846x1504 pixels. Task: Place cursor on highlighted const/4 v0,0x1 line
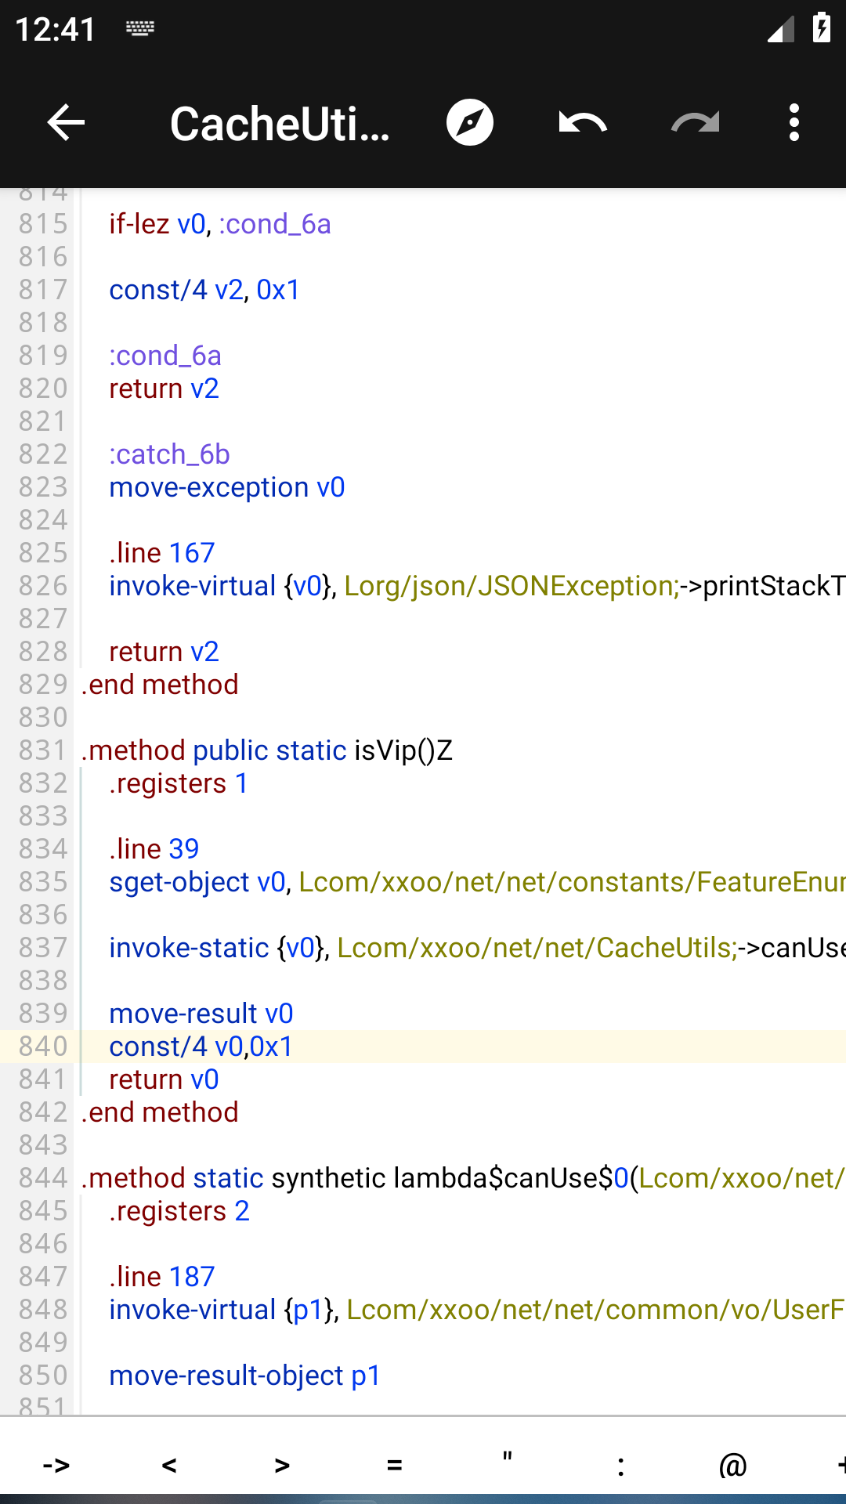pyautogui.click(x=201, y=1047)
